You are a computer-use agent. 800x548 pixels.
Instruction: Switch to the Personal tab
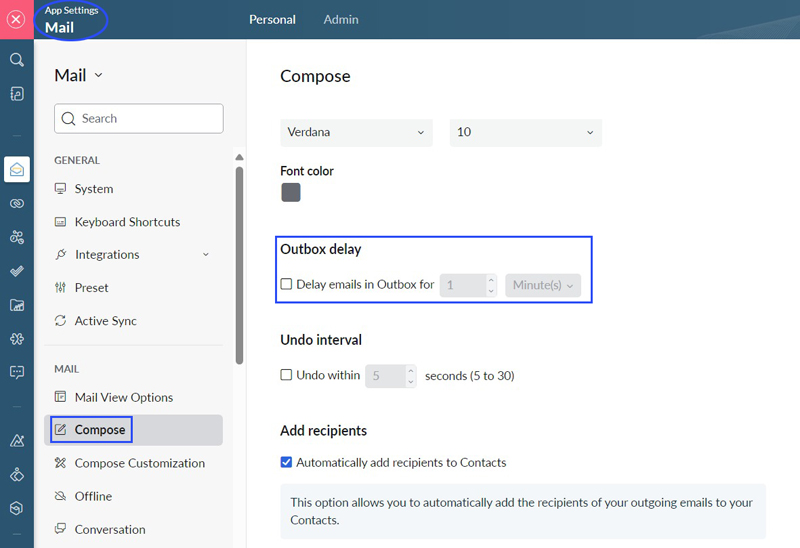272,19
